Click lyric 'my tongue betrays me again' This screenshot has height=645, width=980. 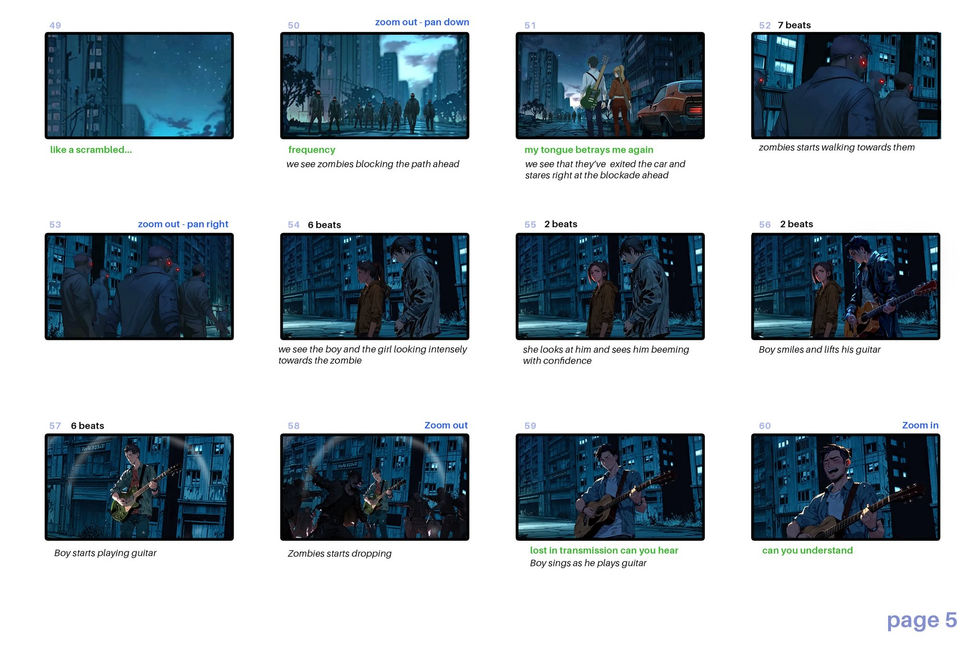click(x=589, y=149)
